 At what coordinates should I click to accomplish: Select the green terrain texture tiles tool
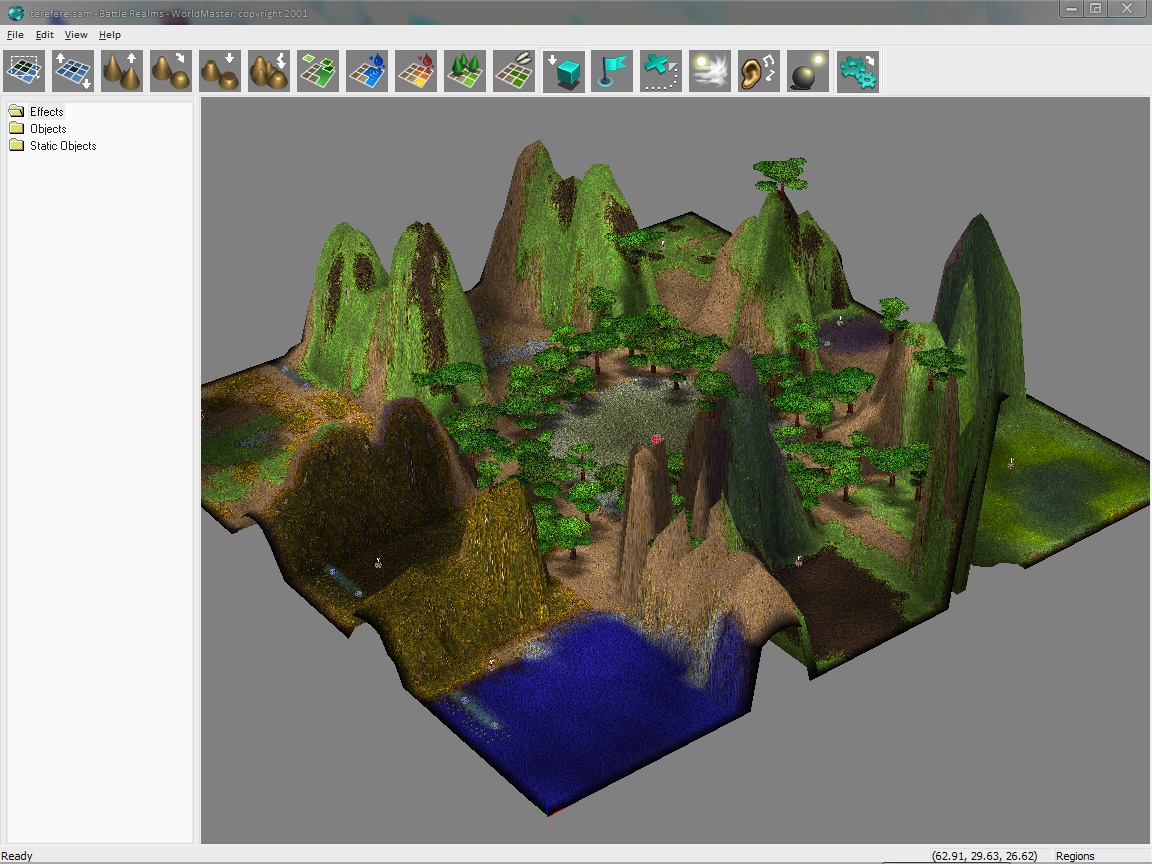318,71
